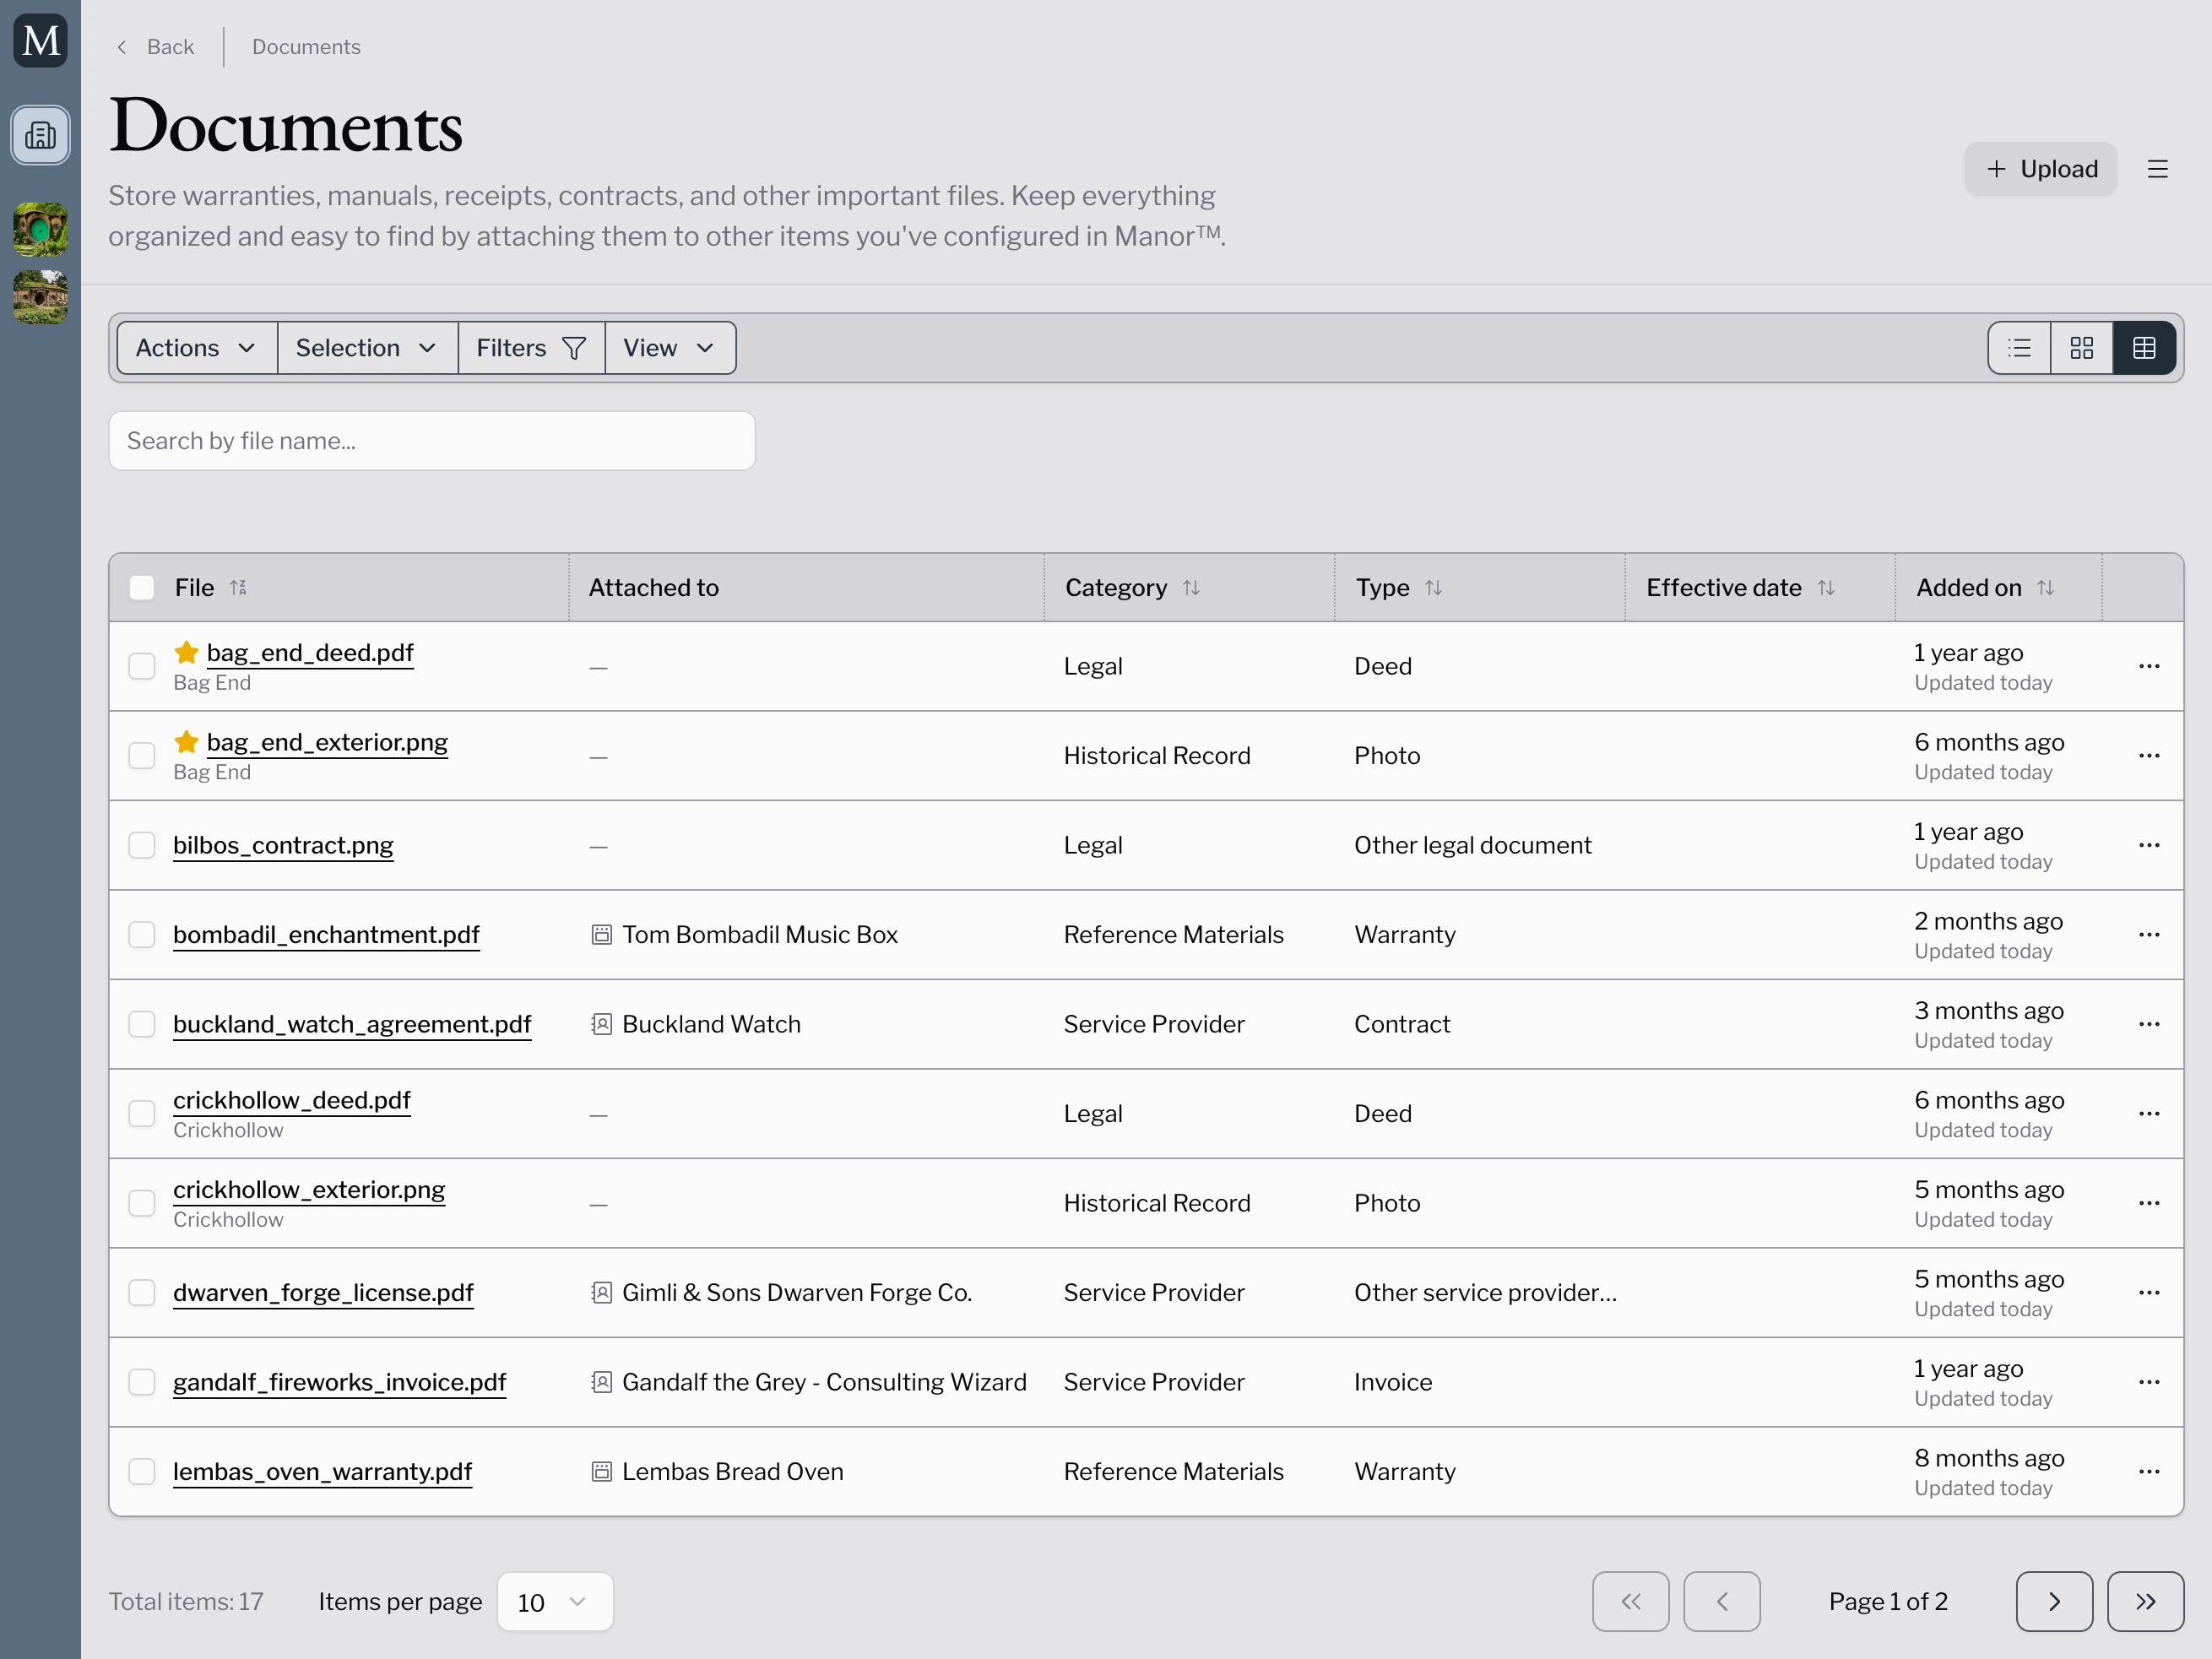Open gandalf_fireworks_invoice.pdf link
This screenshot has height=1659, width=2212.
[x=339, y=1381]
